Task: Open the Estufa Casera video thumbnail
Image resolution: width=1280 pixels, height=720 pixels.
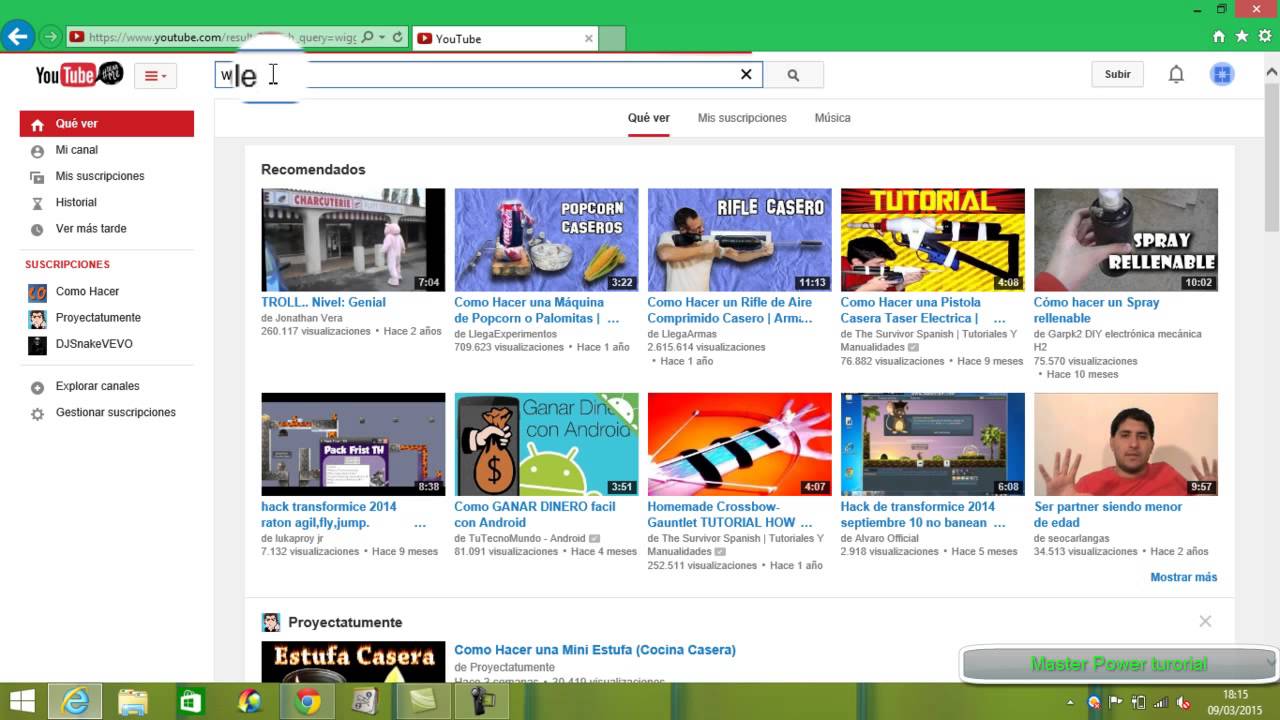Action: pos(353,662)
